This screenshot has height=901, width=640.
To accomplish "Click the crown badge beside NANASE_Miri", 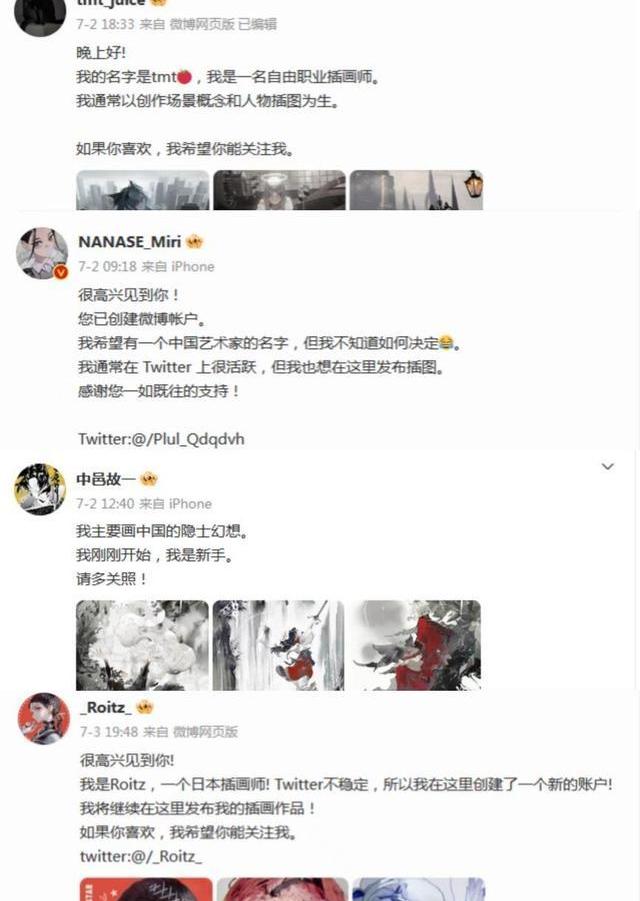I will [x=195, y=242].
